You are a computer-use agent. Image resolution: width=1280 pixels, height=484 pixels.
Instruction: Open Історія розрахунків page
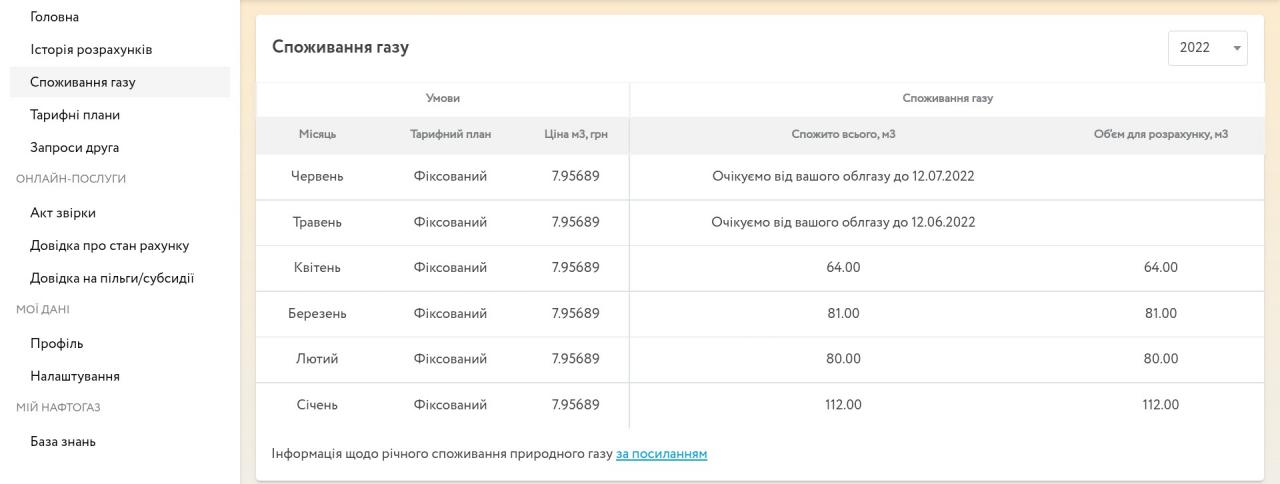pos(91,50)
